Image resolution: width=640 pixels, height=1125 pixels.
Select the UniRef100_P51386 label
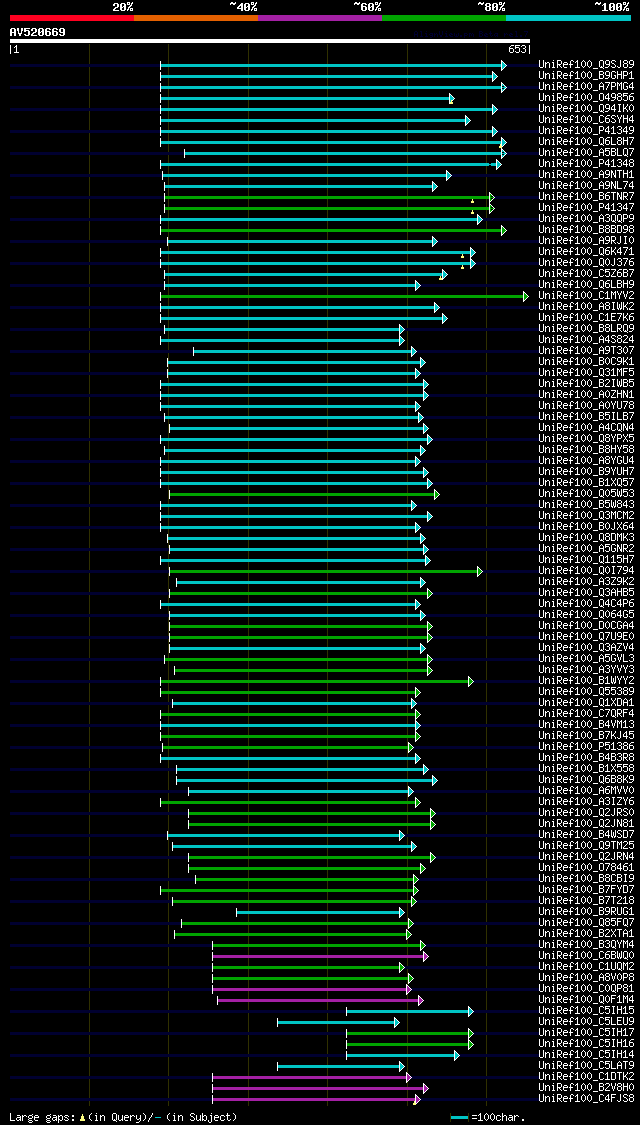[x=586, y=746]
